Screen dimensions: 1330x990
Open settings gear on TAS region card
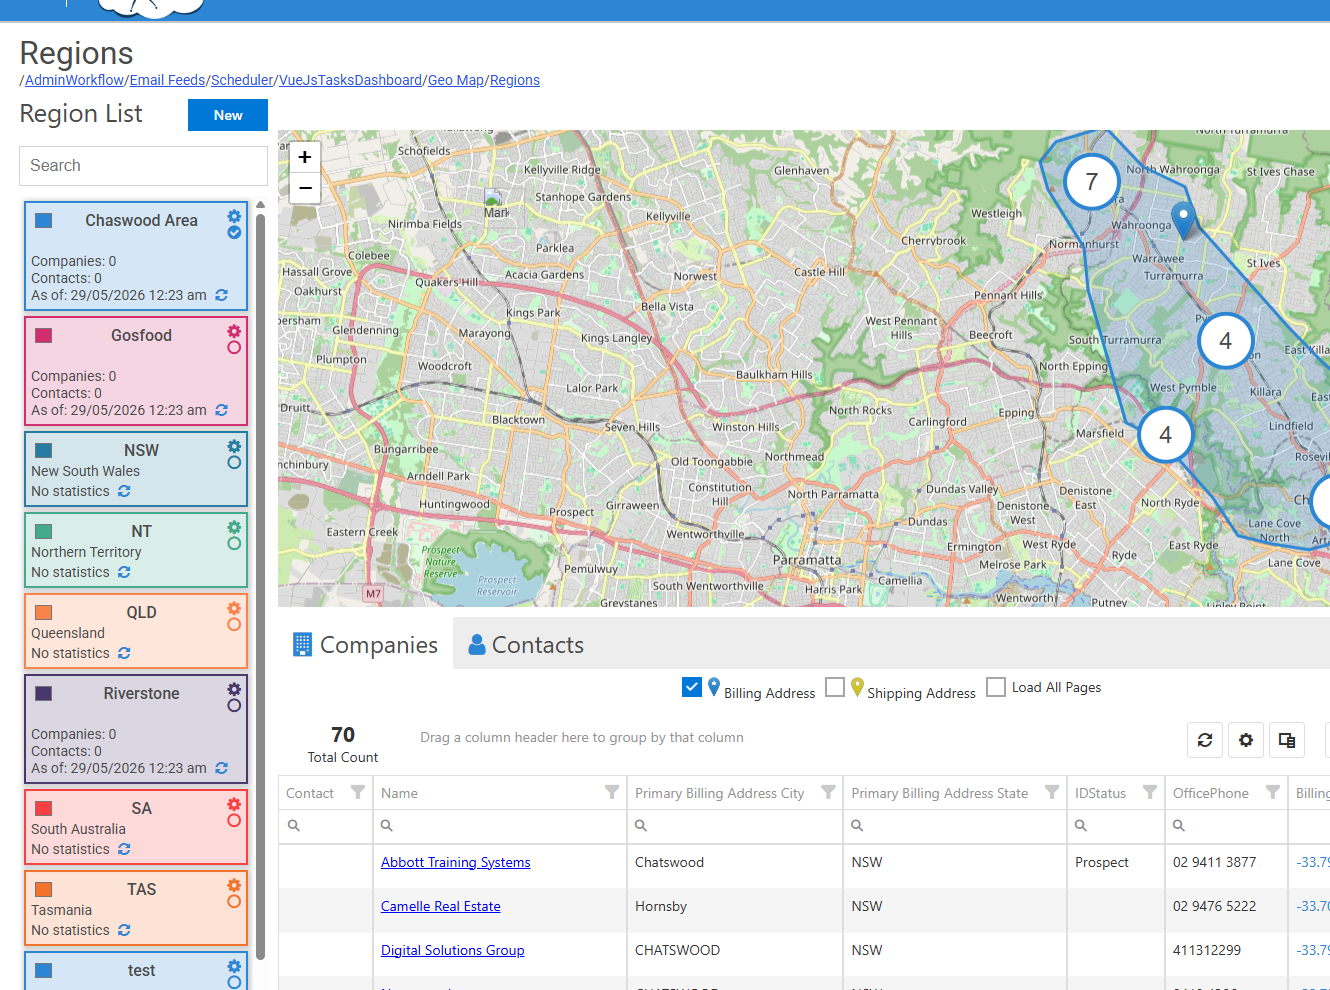(x=234, y=885)
